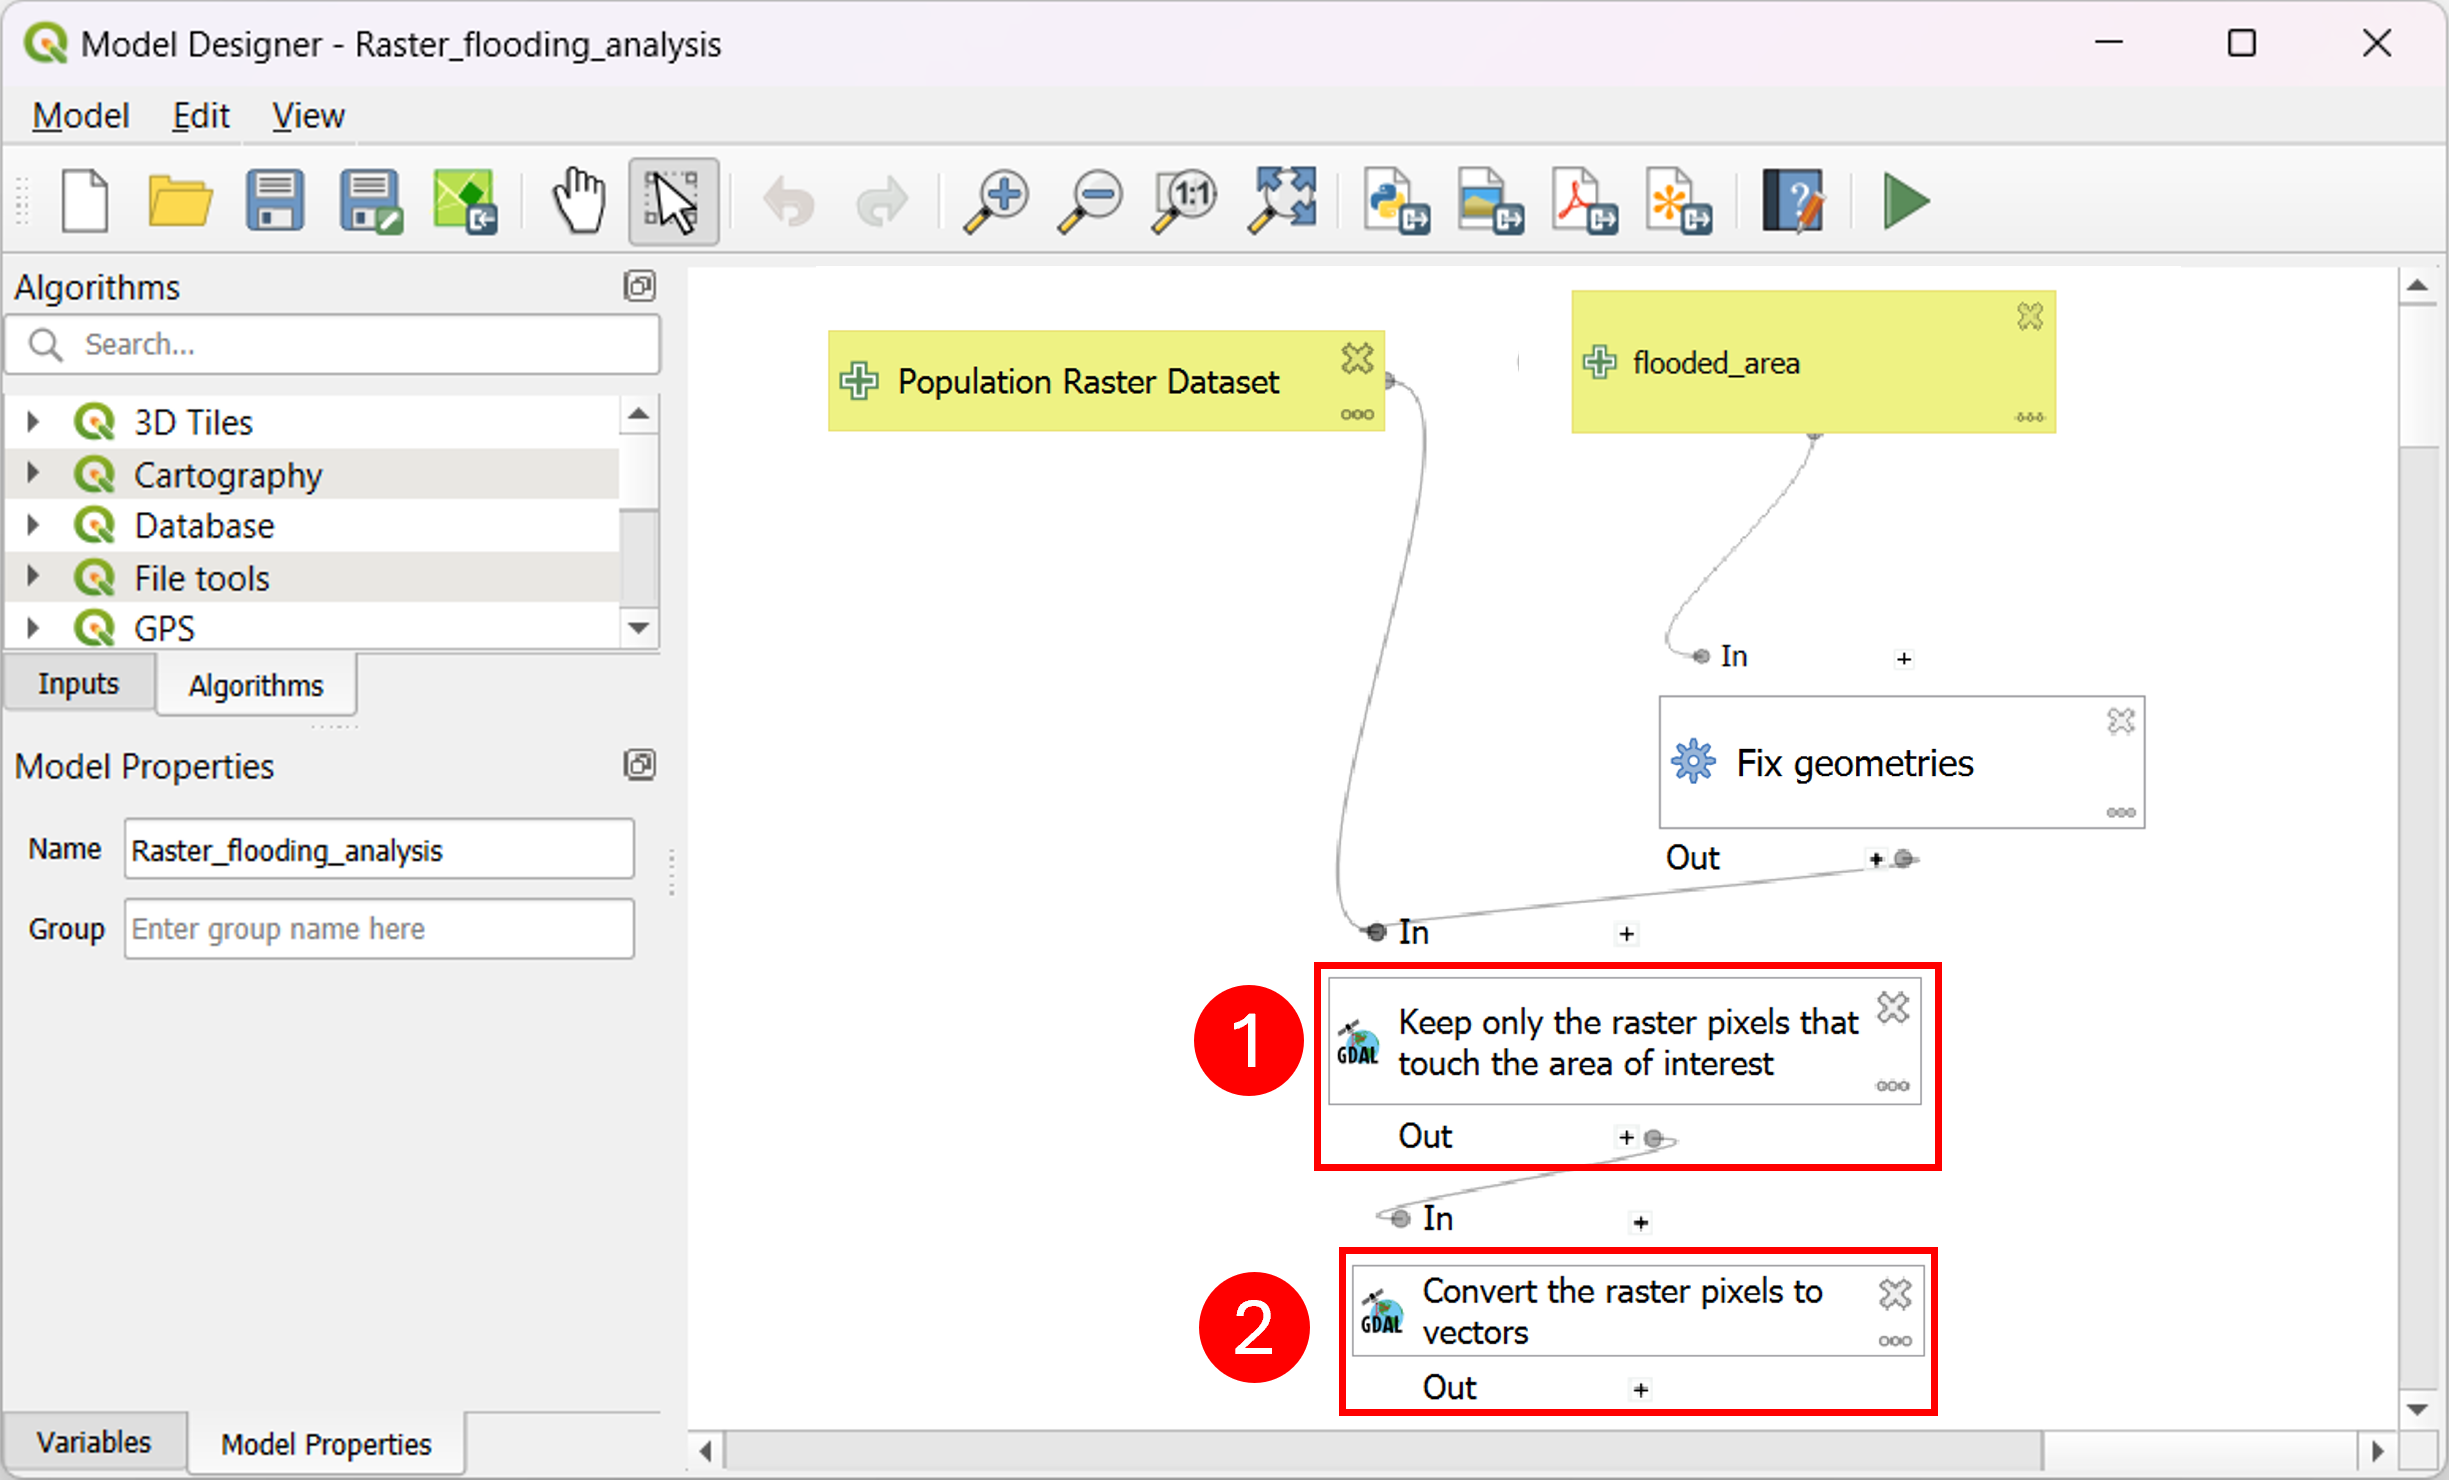Screen dimensions: 2449x1480
Task: Export the model as a PDF
Action: (x=1586, y=201)
